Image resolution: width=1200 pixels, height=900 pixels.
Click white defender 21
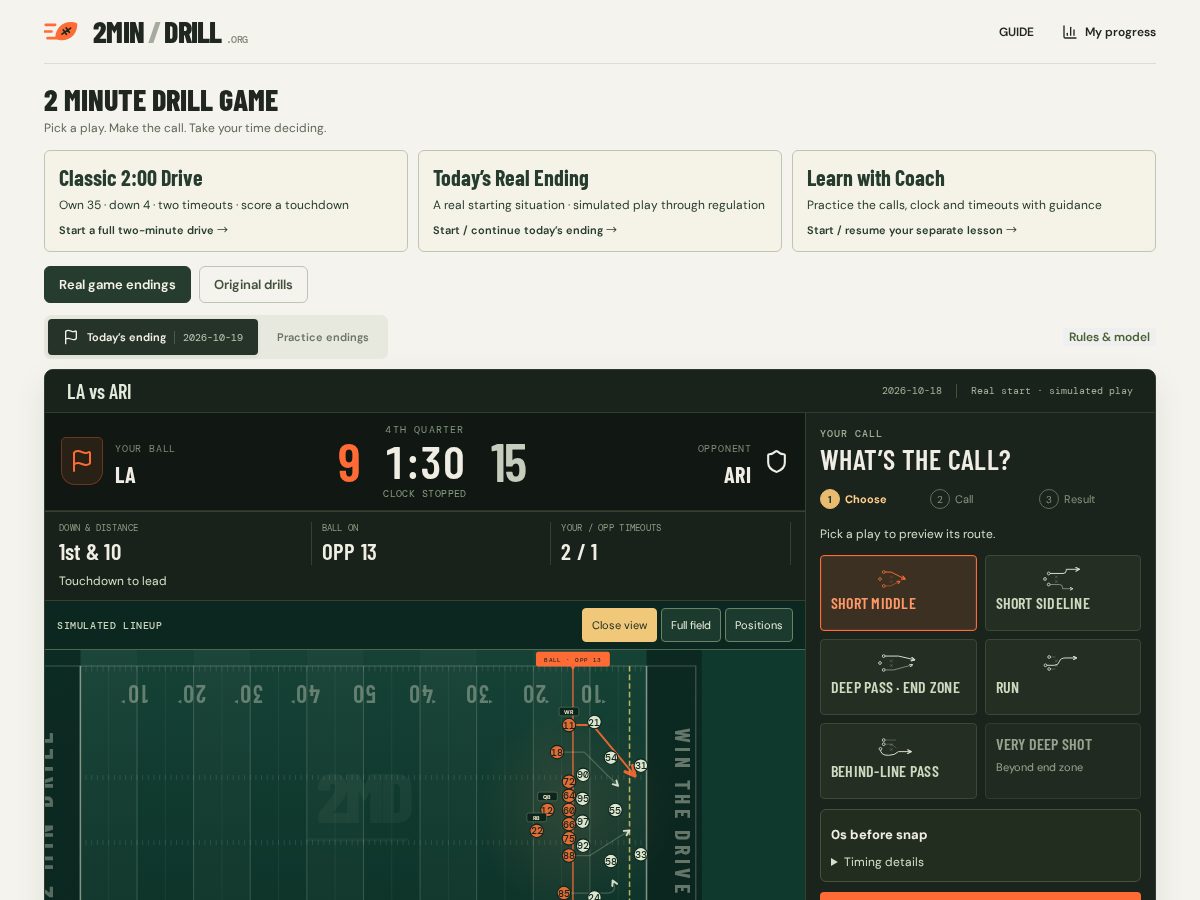pos(594,722)
